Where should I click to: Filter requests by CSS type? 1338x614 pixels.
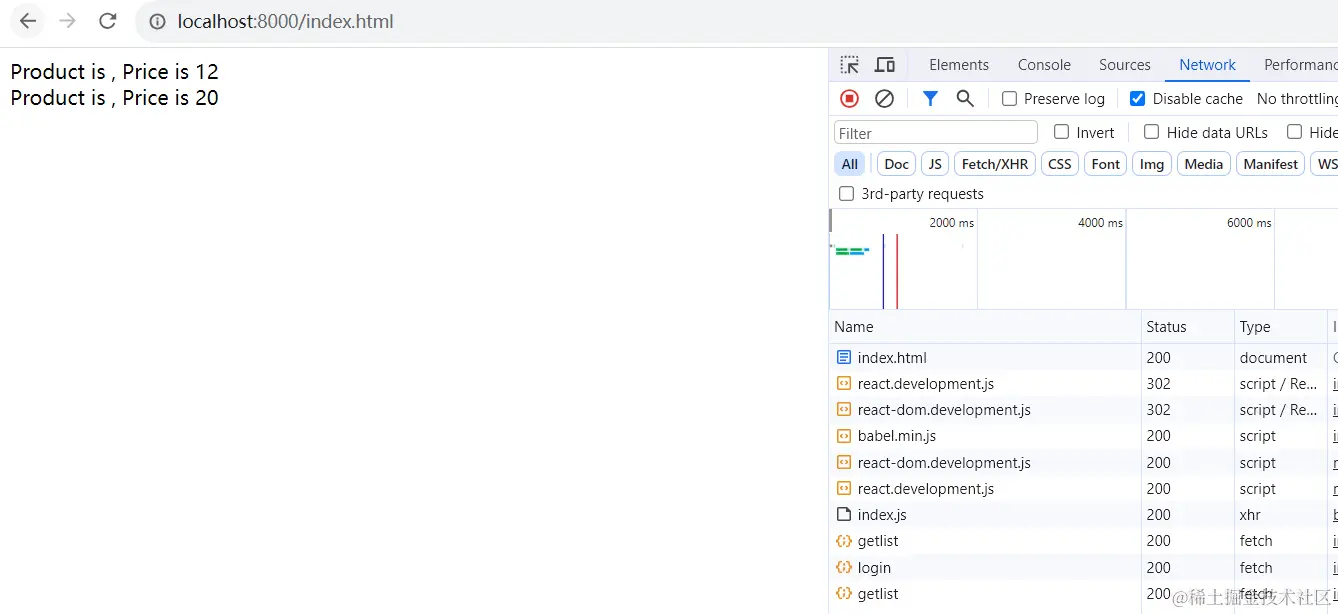(x=1060, y=164)
